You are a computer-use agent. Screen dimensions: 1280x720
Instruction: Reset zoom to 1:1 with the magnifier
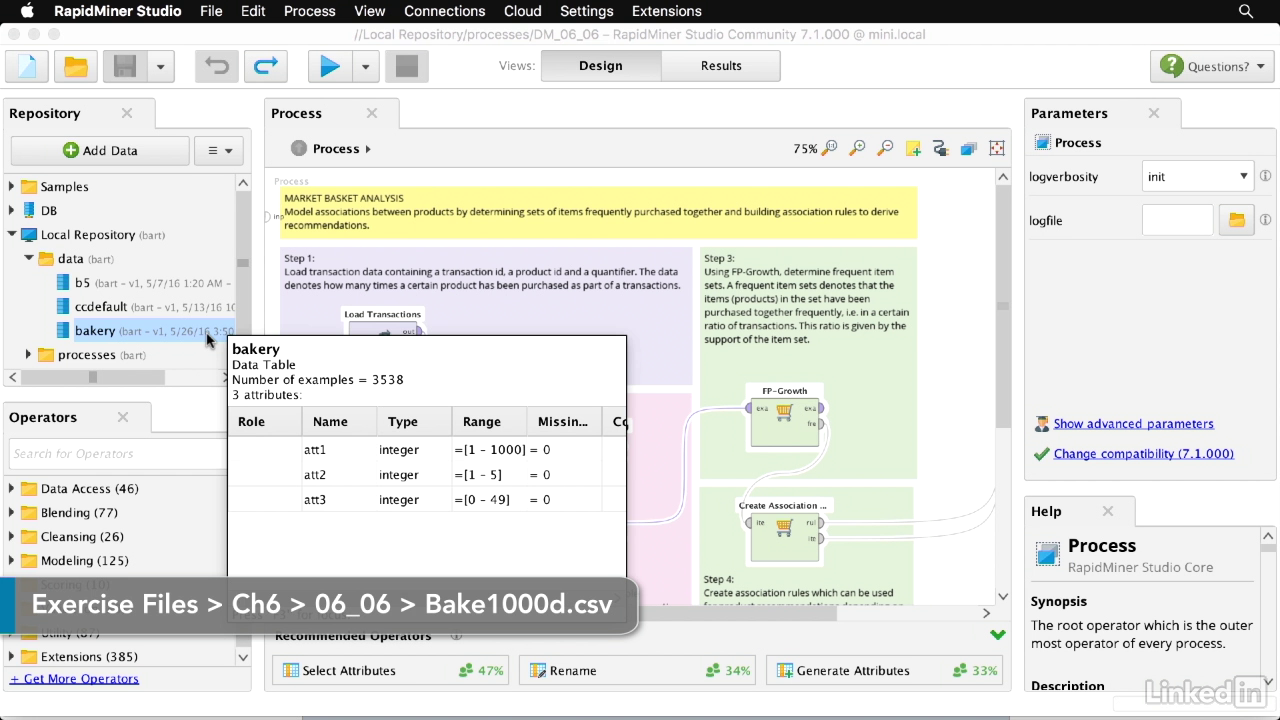[829, 149]
